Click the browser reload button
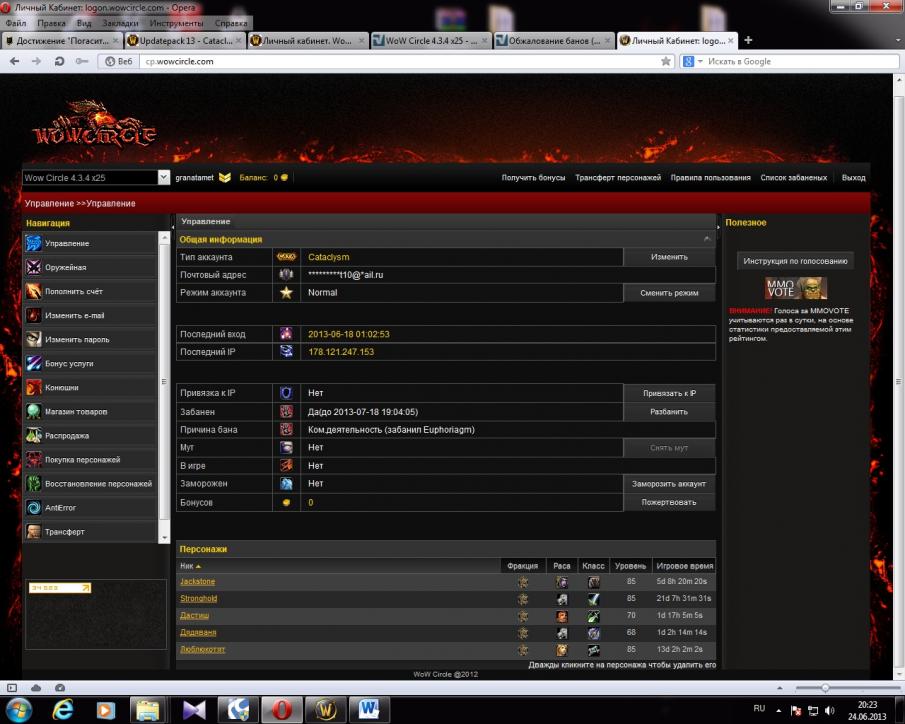Viewport: 905px width, 724px height. pos(61,61)
